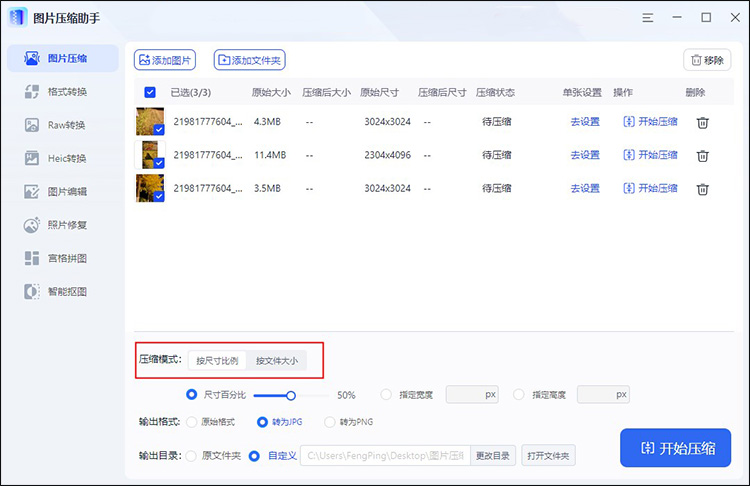The height and width of the screenshot is (486, 750).
Task: Select the 指定宽度 radio button
Action: pos(386,395)
